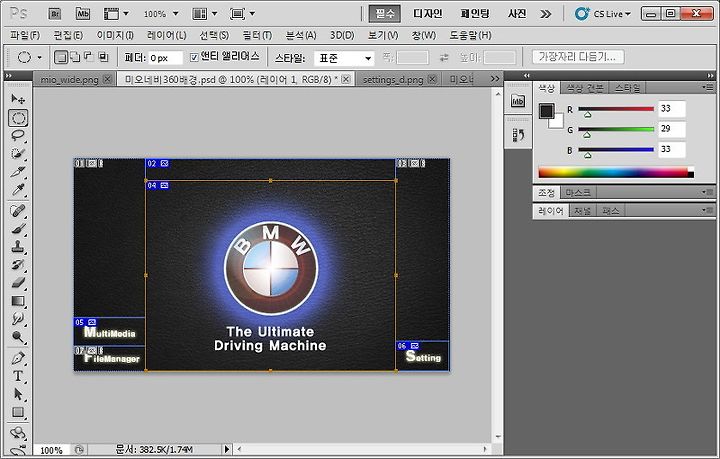
Task: Select the 필수 workspace button
Action: (x=384, y=14)
